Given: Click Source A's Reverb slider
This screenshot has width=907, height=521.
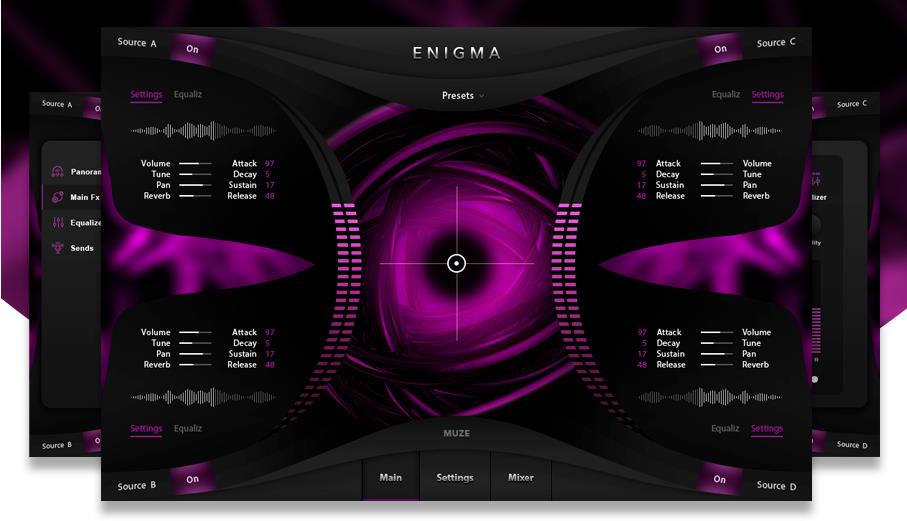Looking at the screenshot, I should tap(195, 196).
